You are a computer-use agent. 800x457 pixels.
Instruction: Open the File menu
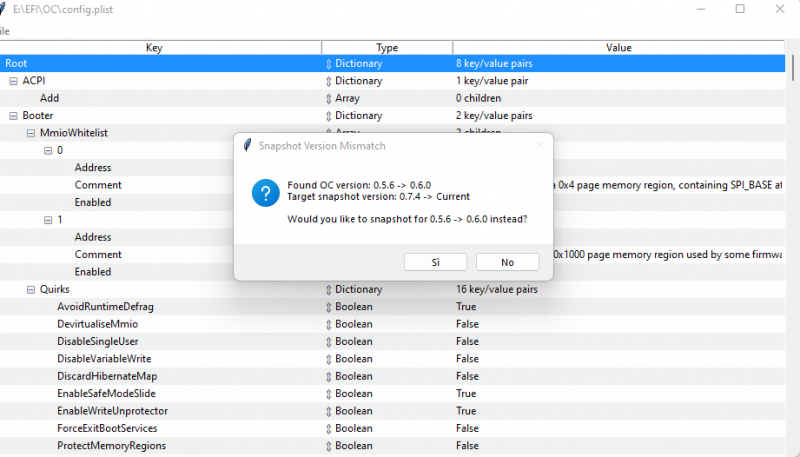[x=5, y=31]
